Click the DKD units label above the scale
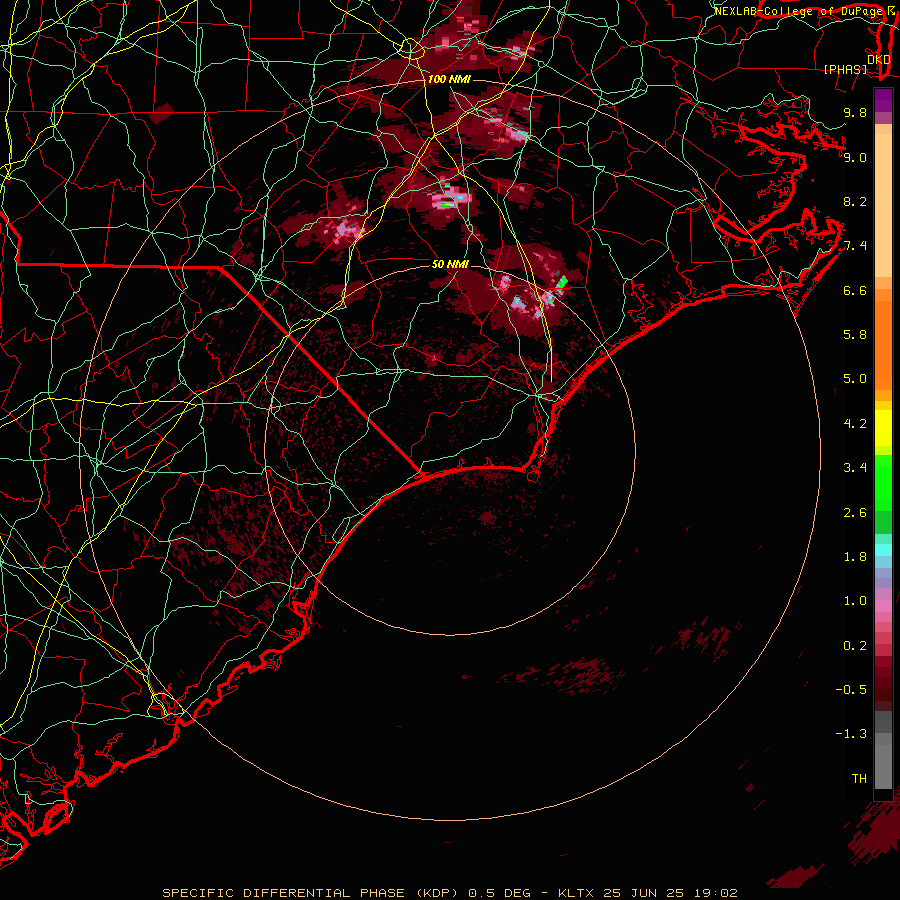The width and height of the screenshot is (900, 900). pos(879,59)
